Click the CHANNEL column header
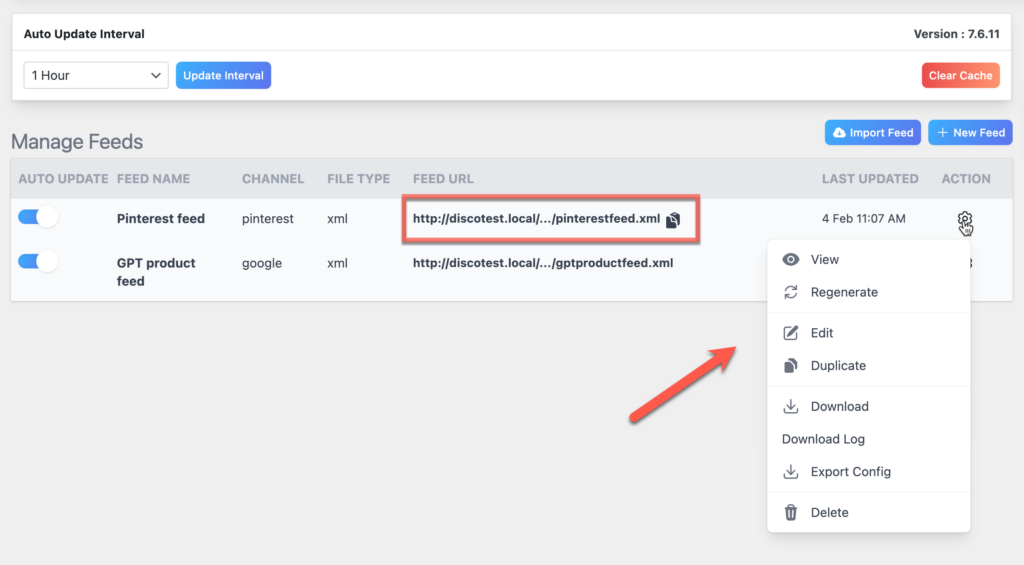Viewport: 1024px width, 565px height. tap(273, 178)
